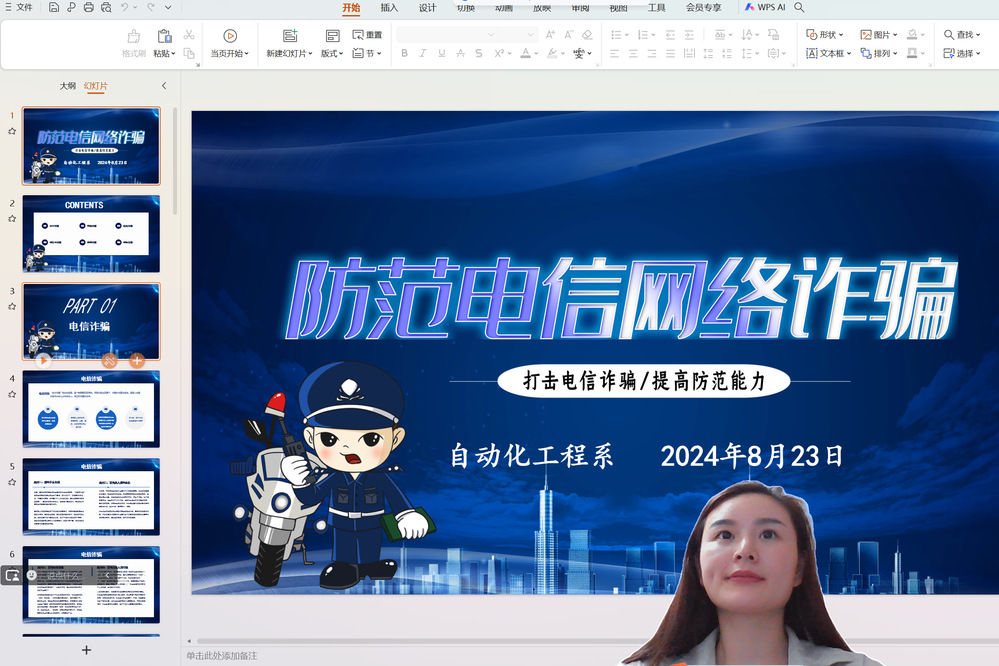Toggle the star marker beside slide 5
Screen dimensions: 999x666
click(12, 482)
